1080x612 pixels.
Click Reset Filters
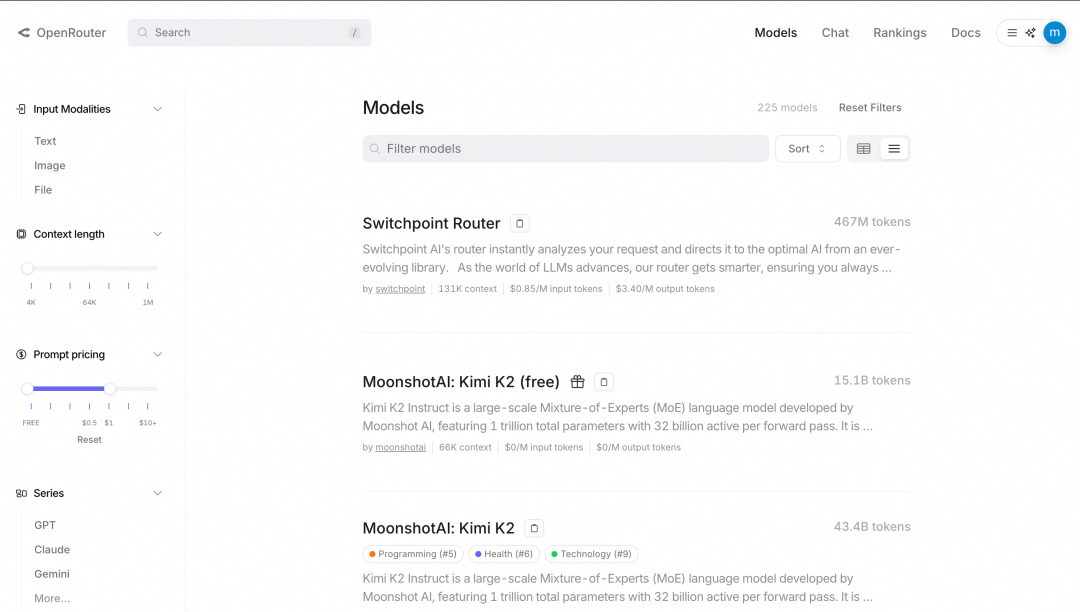pos(870,108)
